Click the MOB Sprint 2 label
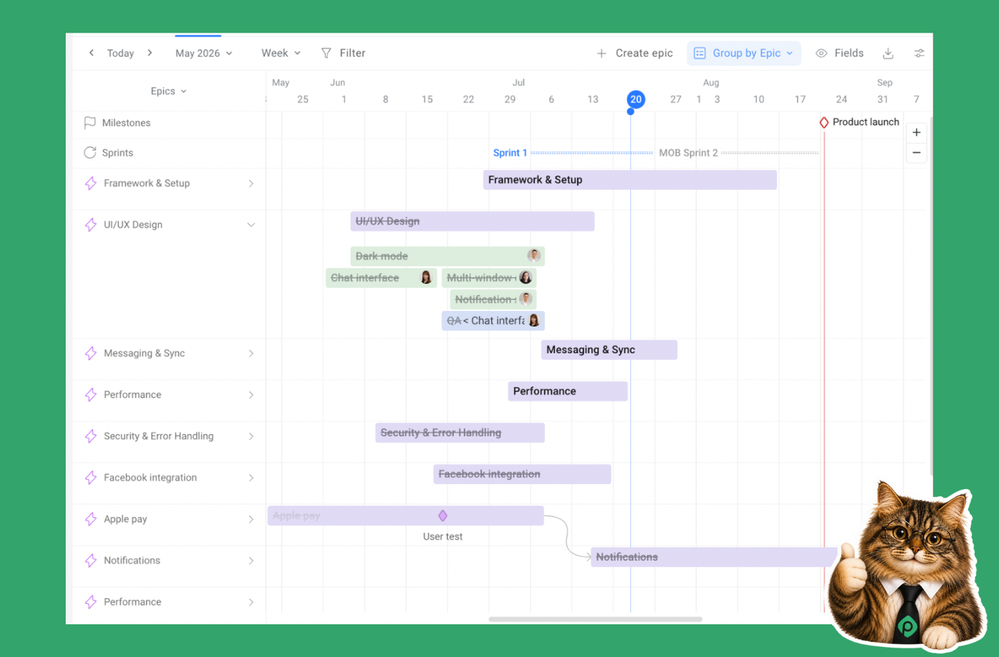This screenshot has width=999, height=657. point(688,153)
